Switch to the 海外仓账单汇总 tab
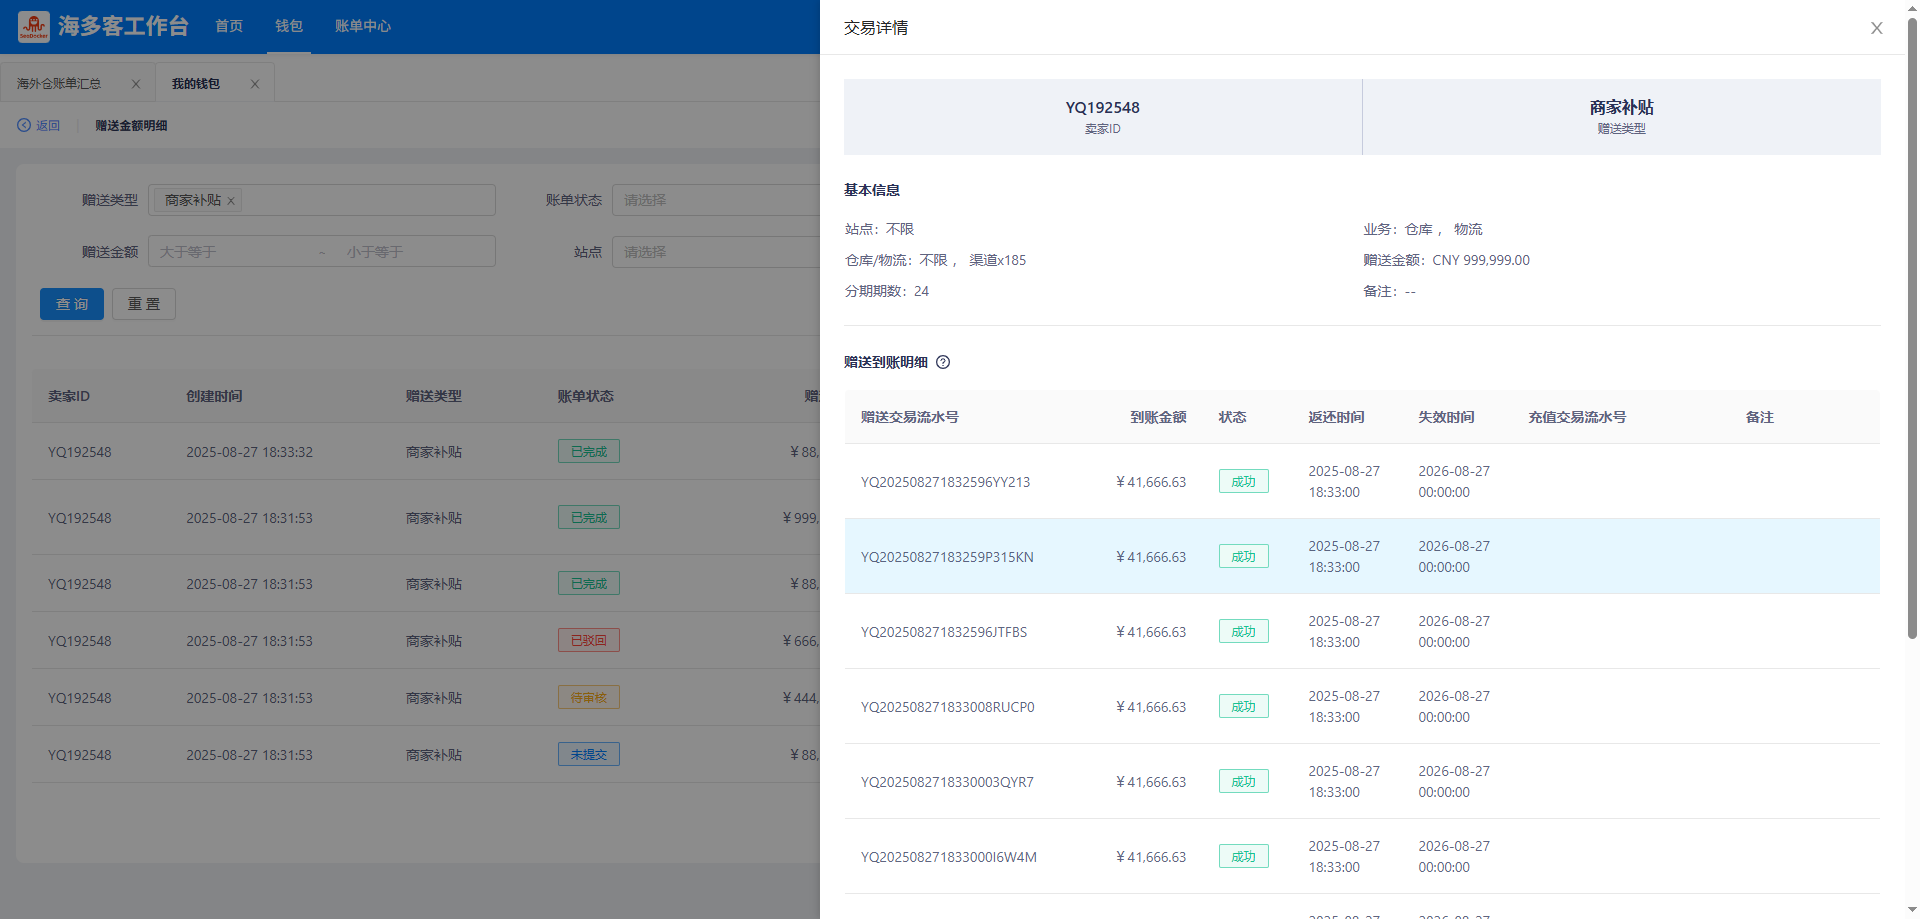 pos(59,84)
